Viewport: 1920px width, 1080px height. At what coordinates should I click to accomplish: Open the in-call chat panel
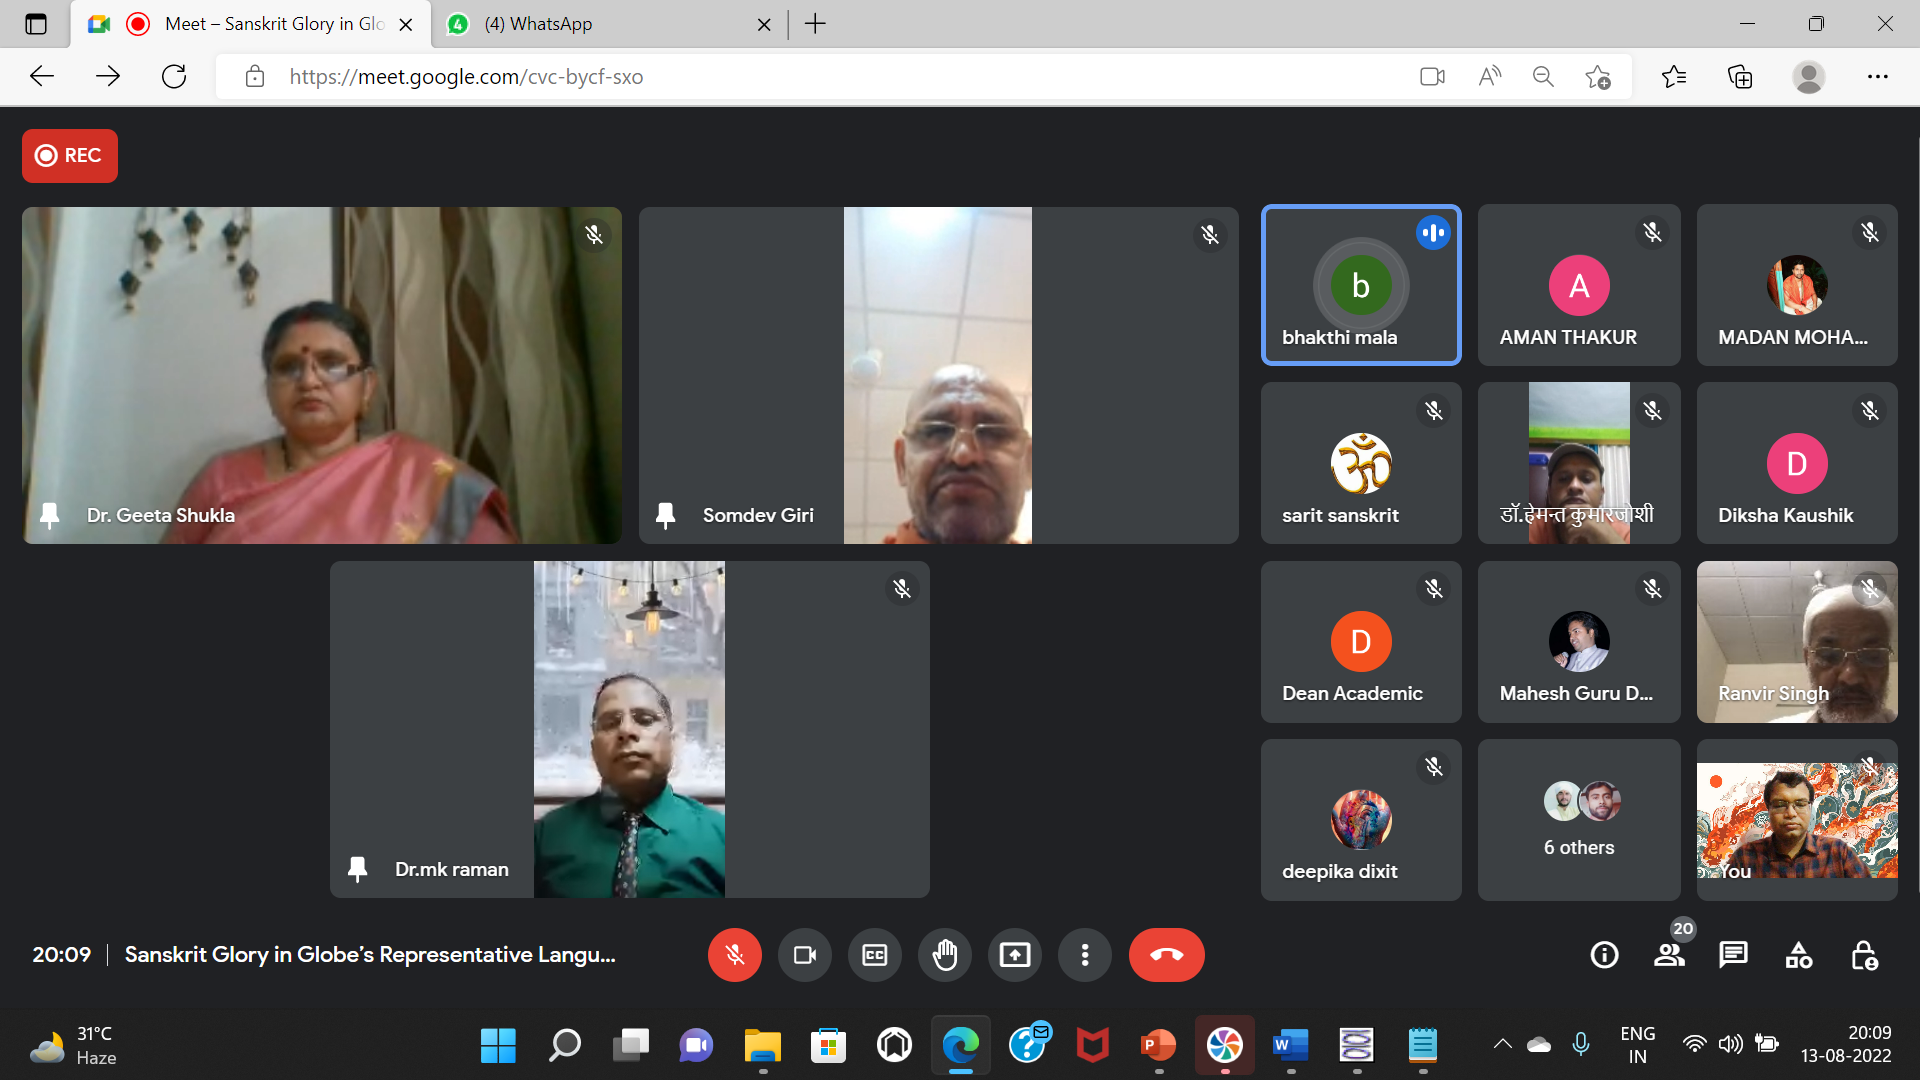(x=1733, y=955)
